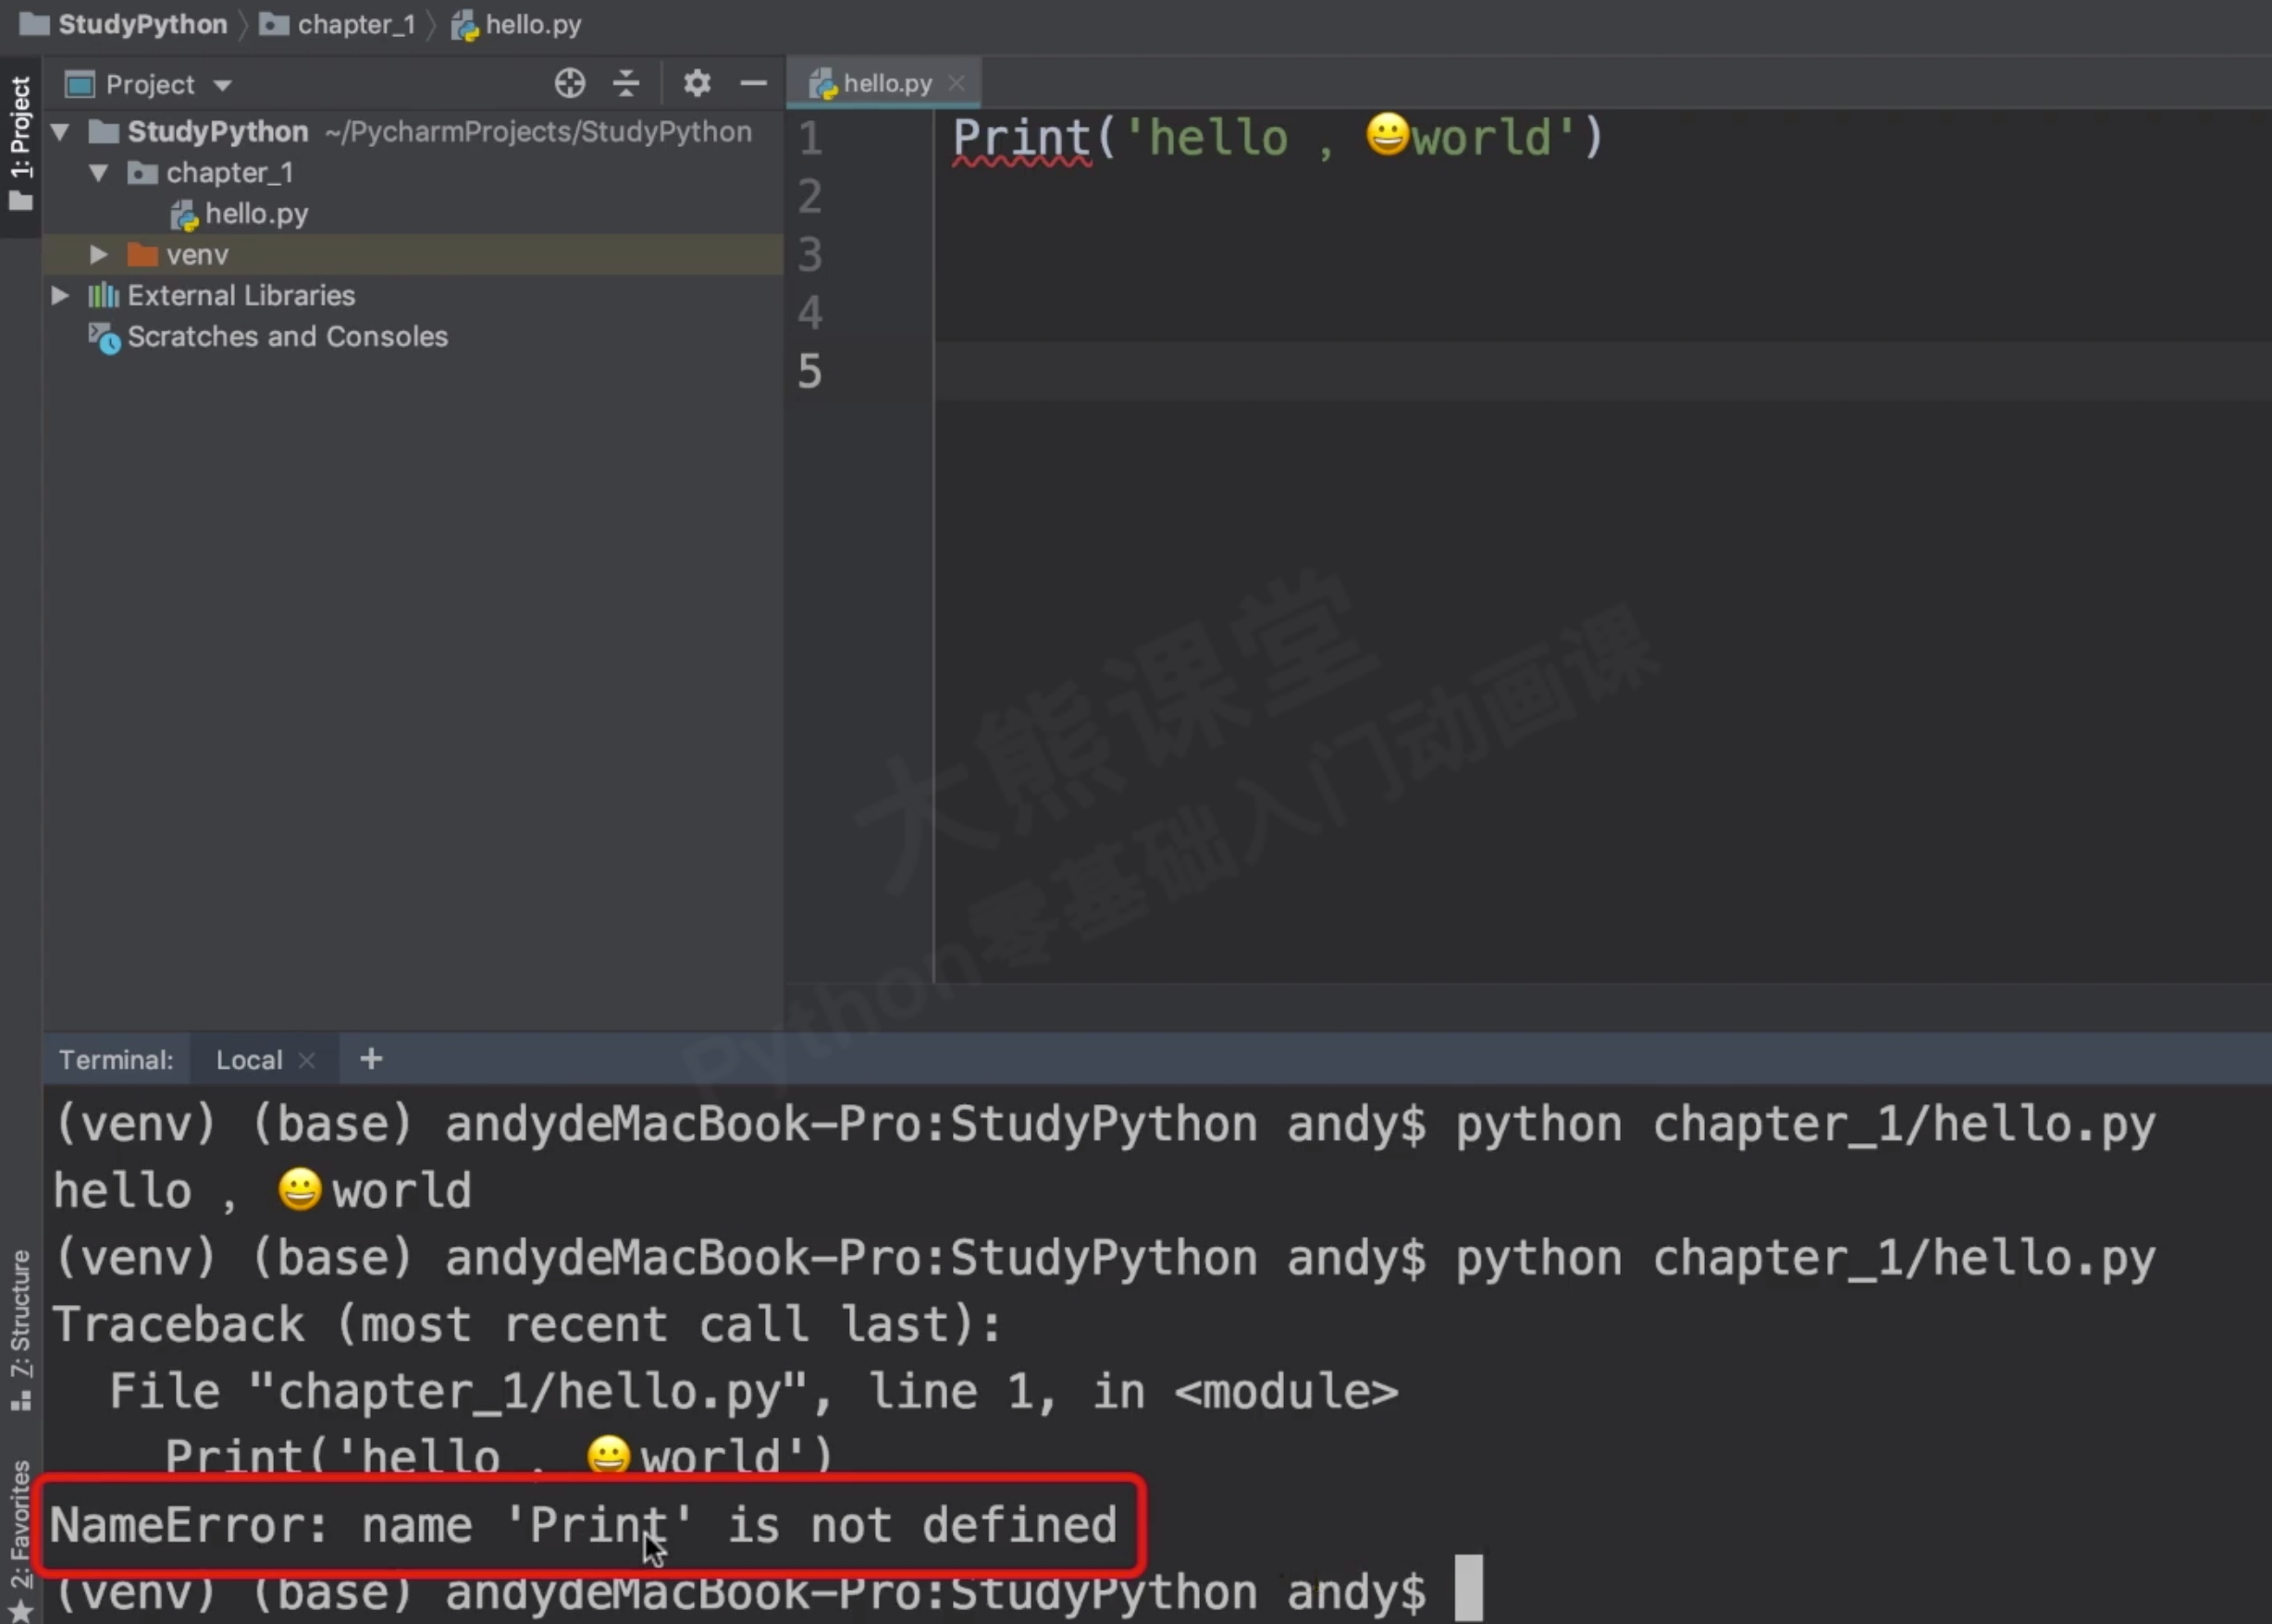Click the Collapse All icon in Project panel

coord(626,83)
